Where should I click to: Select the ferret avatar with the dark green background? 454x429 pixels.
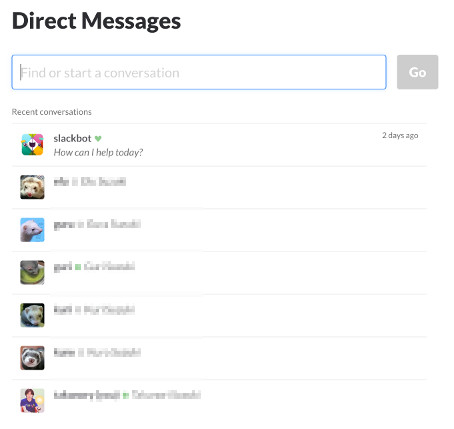(32, 315)
